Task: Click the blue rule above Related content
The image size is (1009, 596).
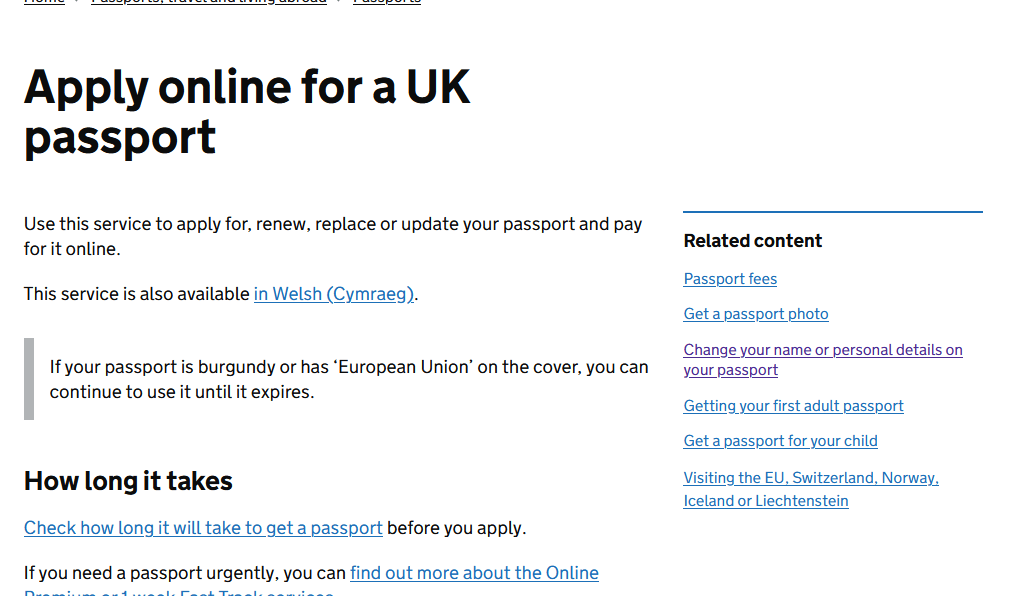Action: point(832,212)
